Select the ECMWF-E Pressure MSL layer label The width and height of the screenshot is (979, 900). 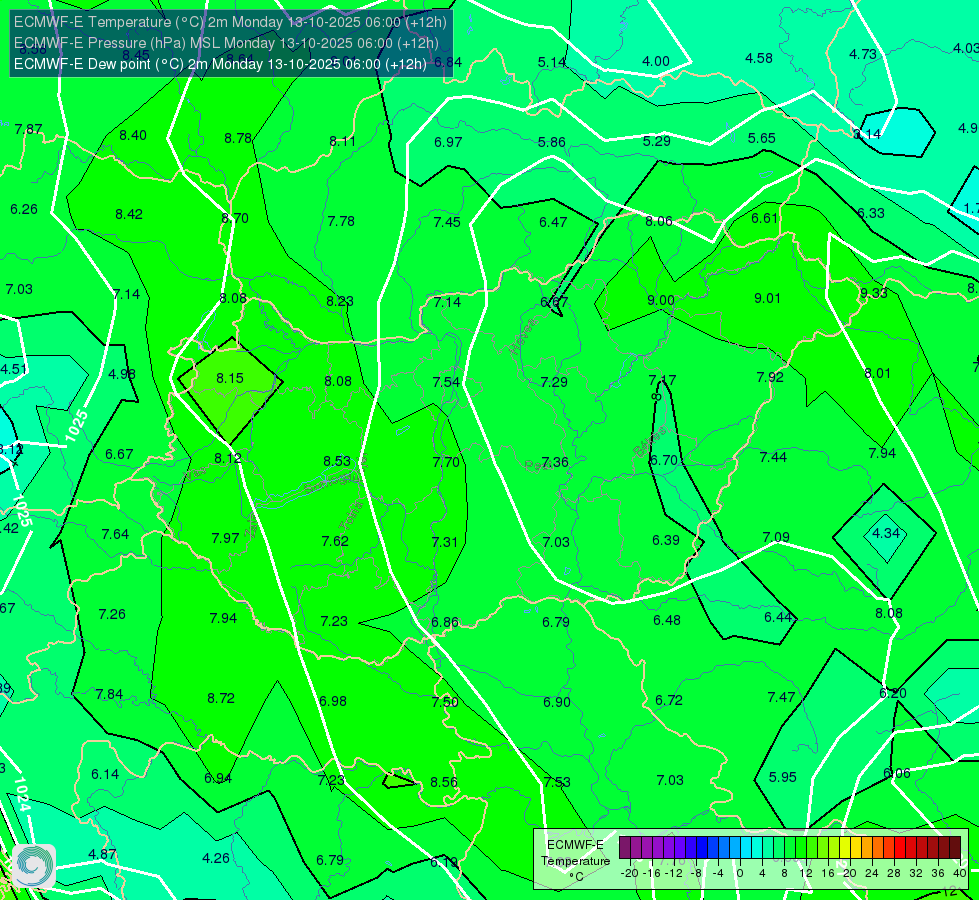[x=226, y=43]
